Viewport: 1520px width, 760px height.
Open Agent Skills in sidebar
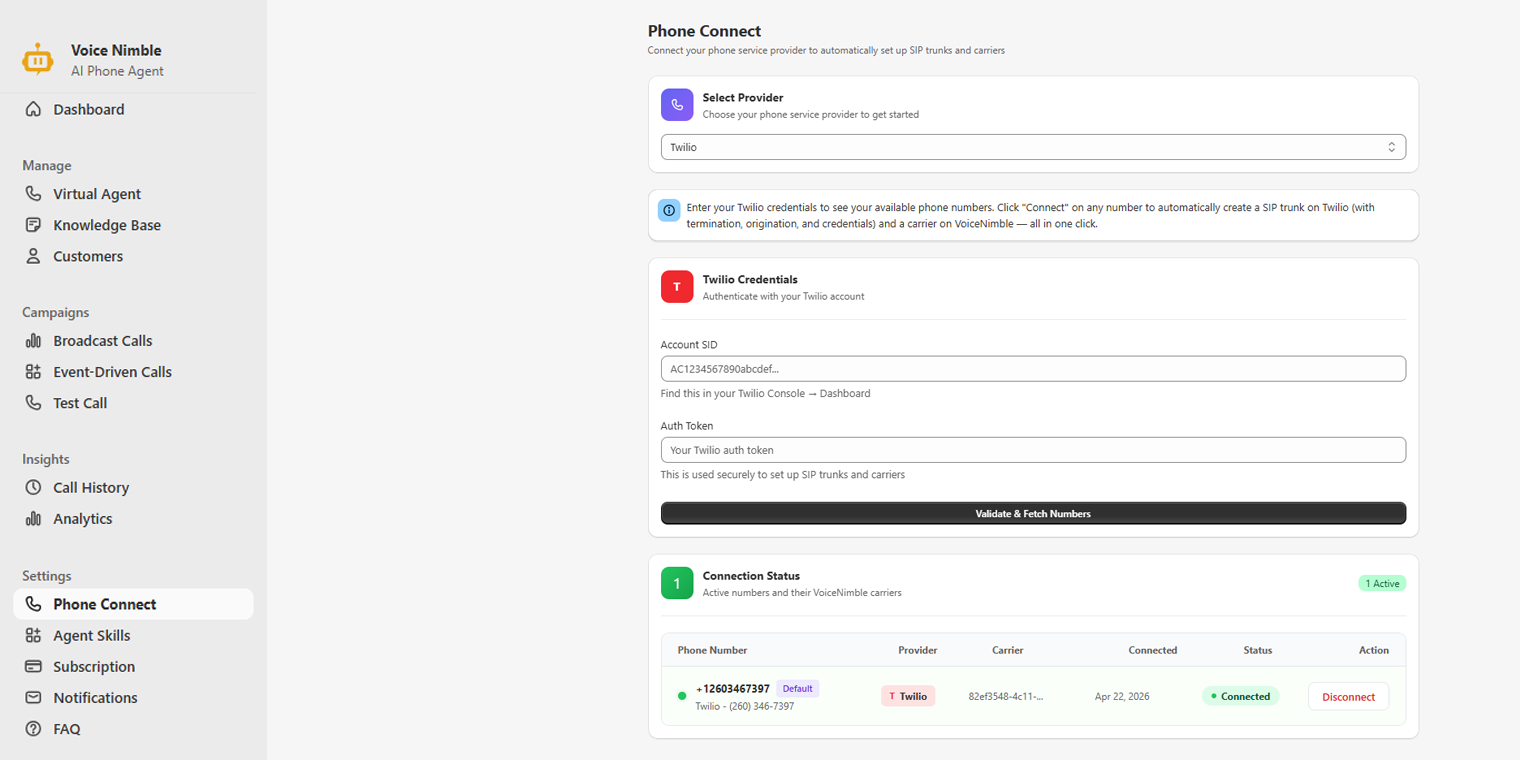133,635
